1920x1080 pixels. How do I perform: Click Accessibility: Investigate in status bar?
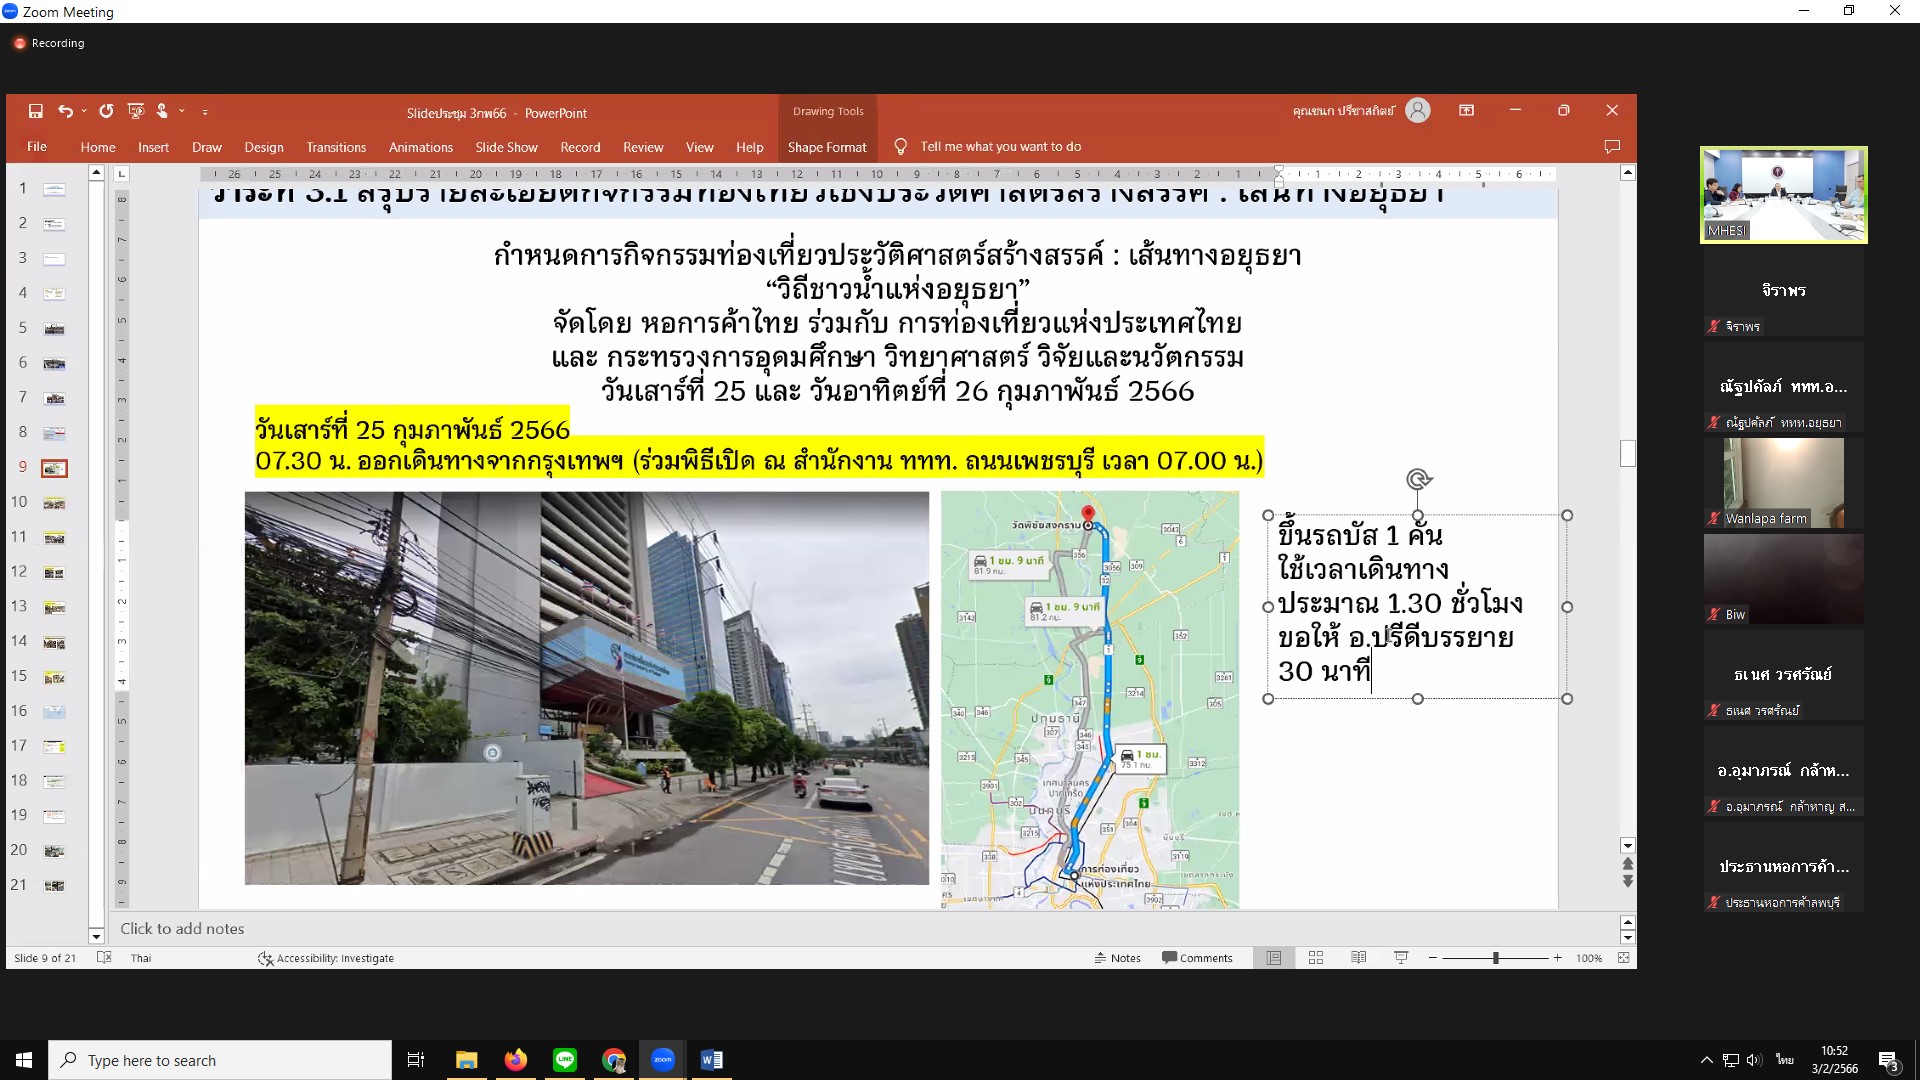326,958
